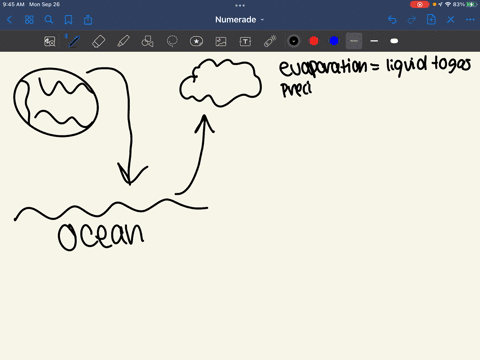
Task: Tap the screen recording indicator
Action: [x=419, y=5]
